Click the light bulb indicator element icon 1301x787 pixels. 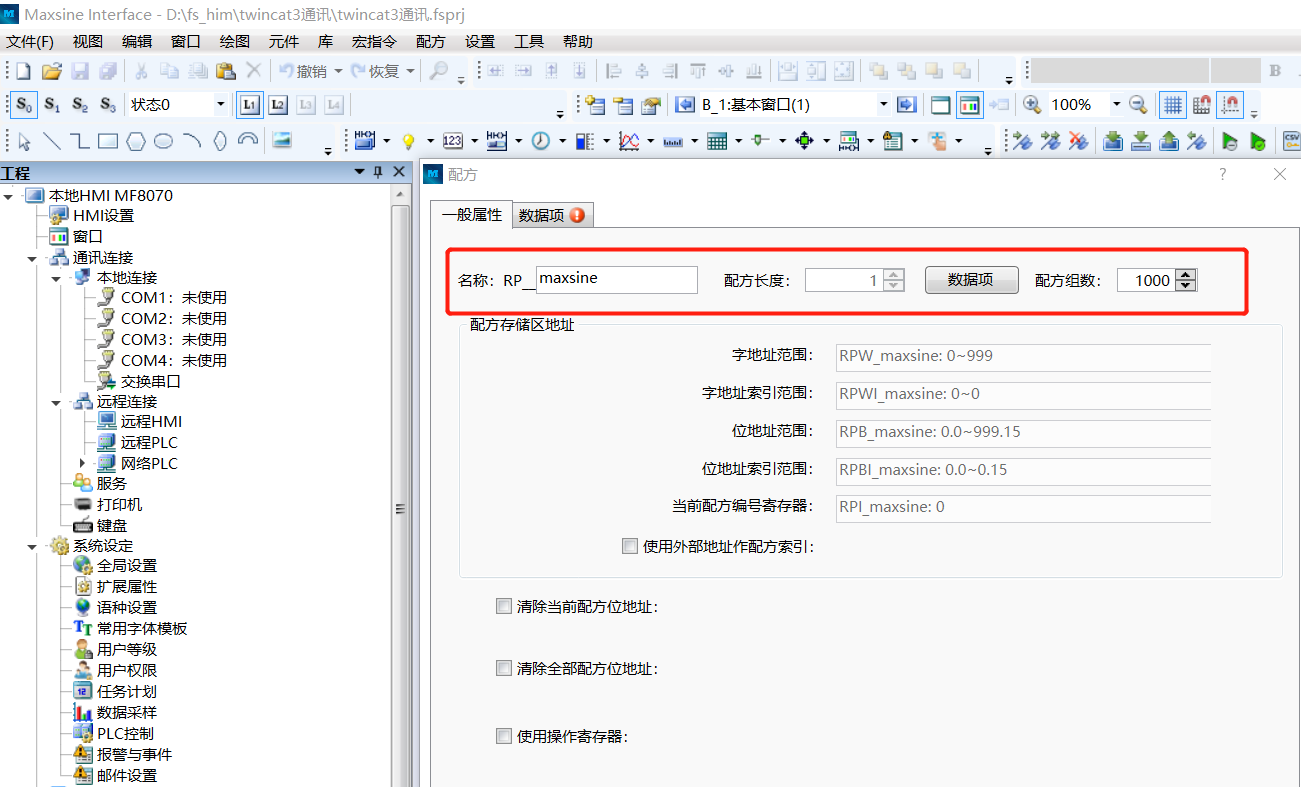tap(408, 141)
